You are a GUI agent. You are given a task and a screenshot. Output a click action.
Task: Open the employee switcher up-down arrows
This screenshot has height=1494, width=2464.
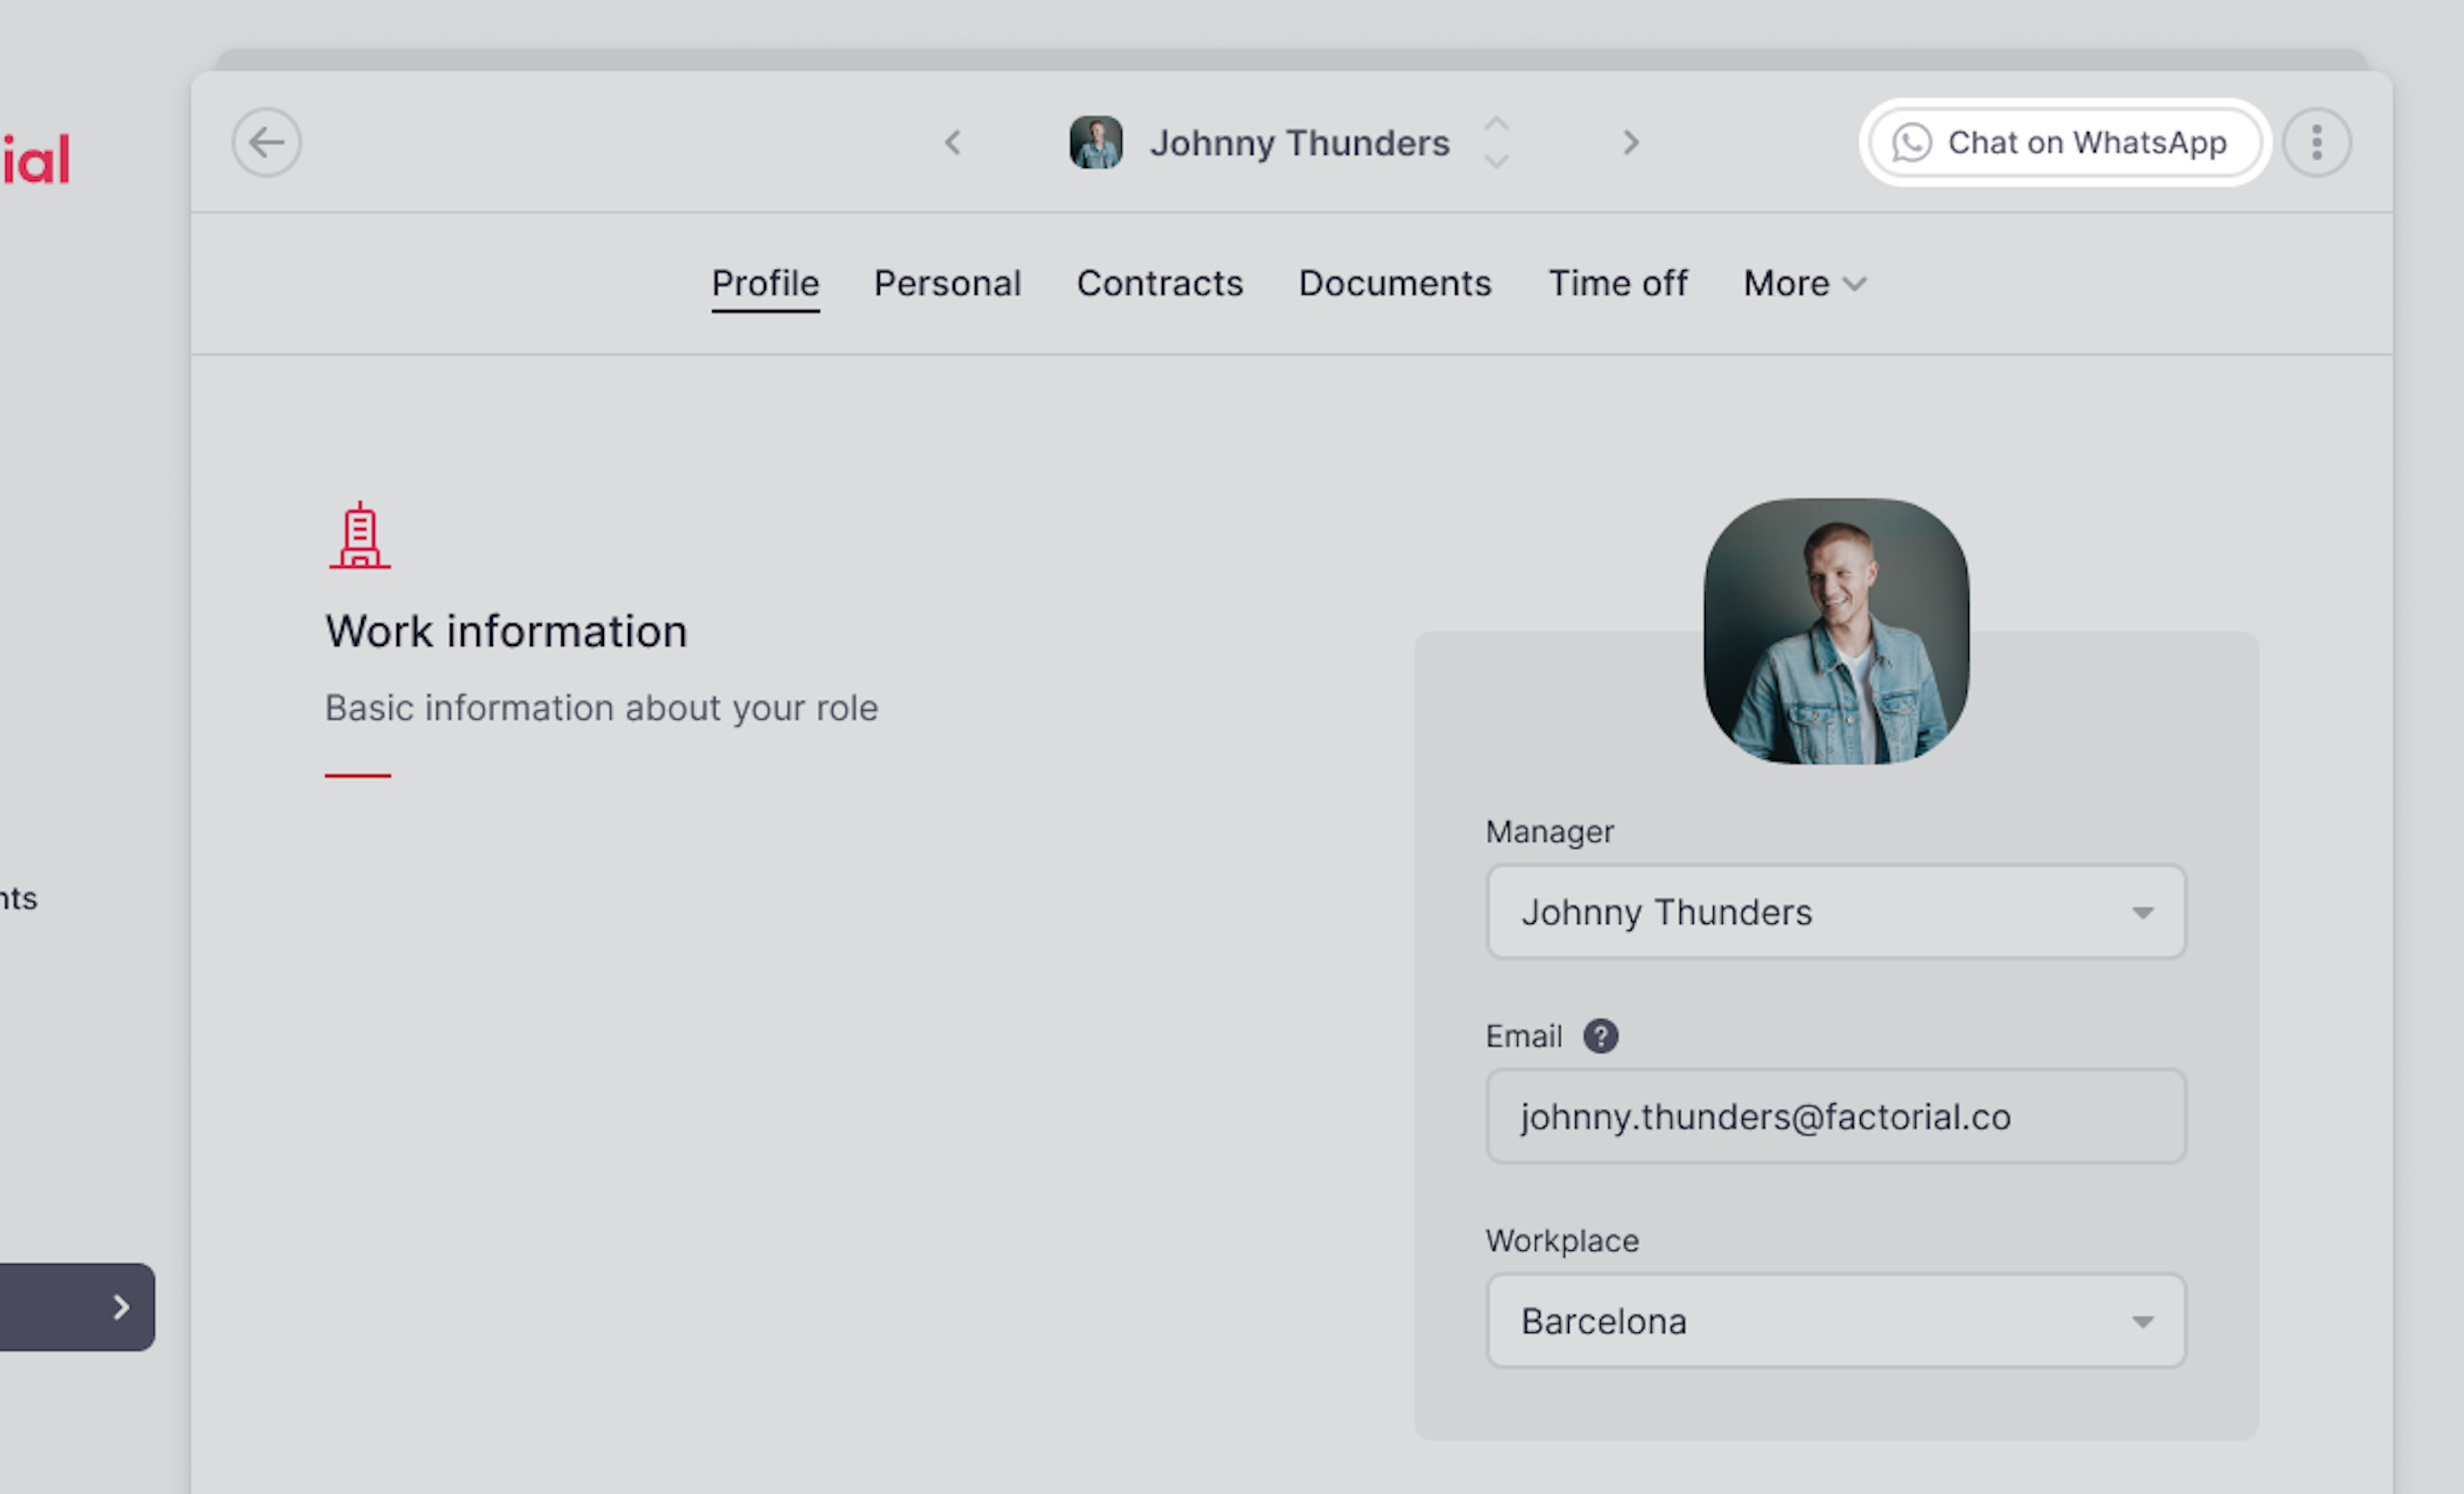[x=1496, y=142]
